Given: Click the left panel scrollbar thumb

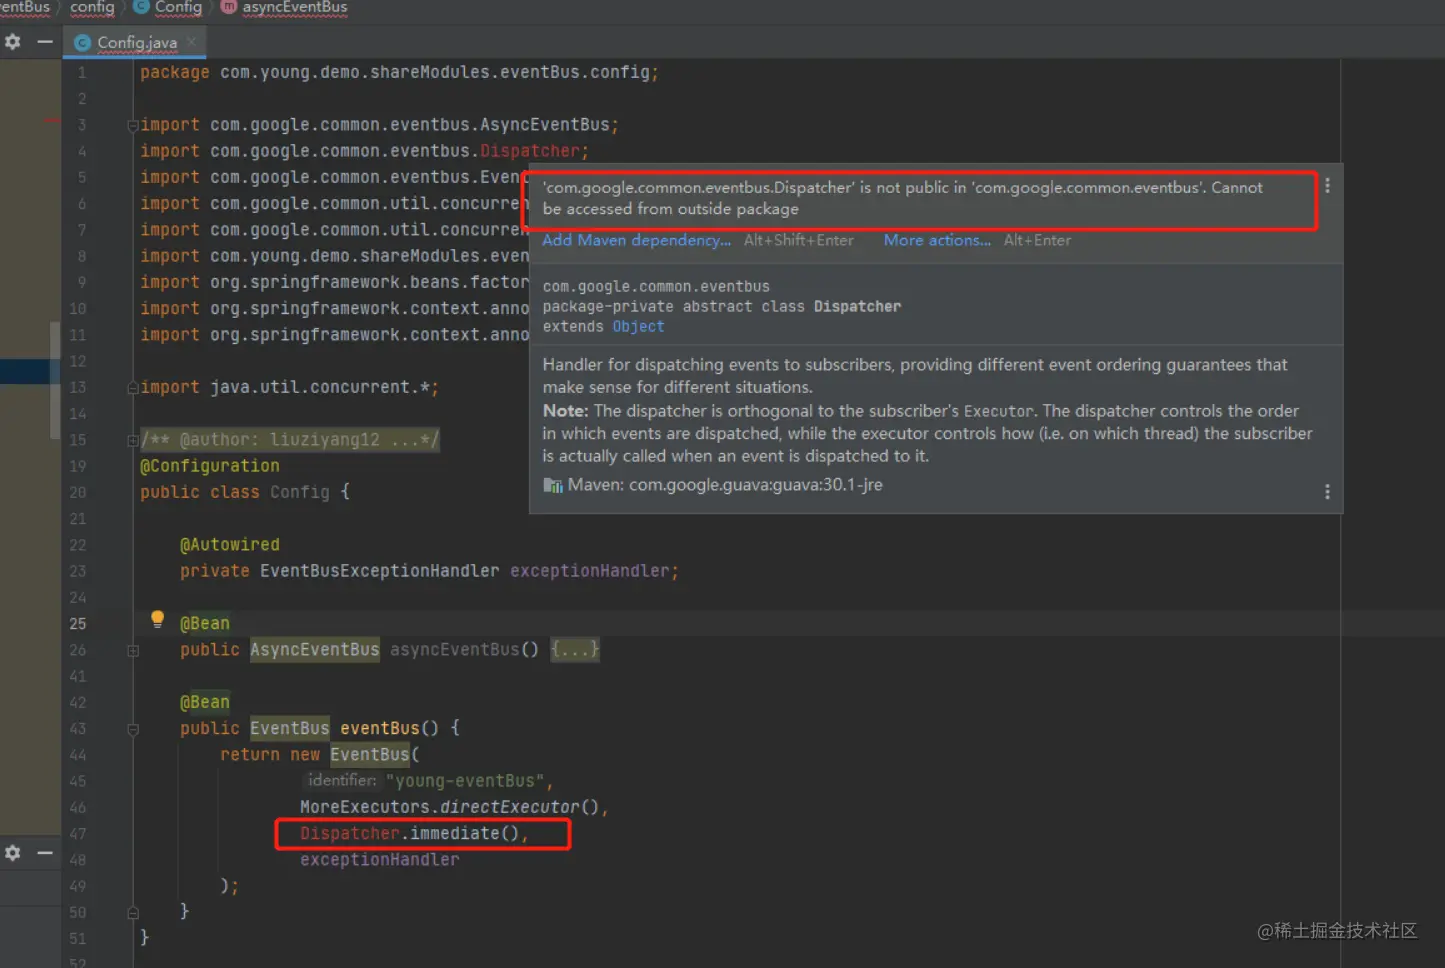Looking at the screenshot, I should pos(55,380).
